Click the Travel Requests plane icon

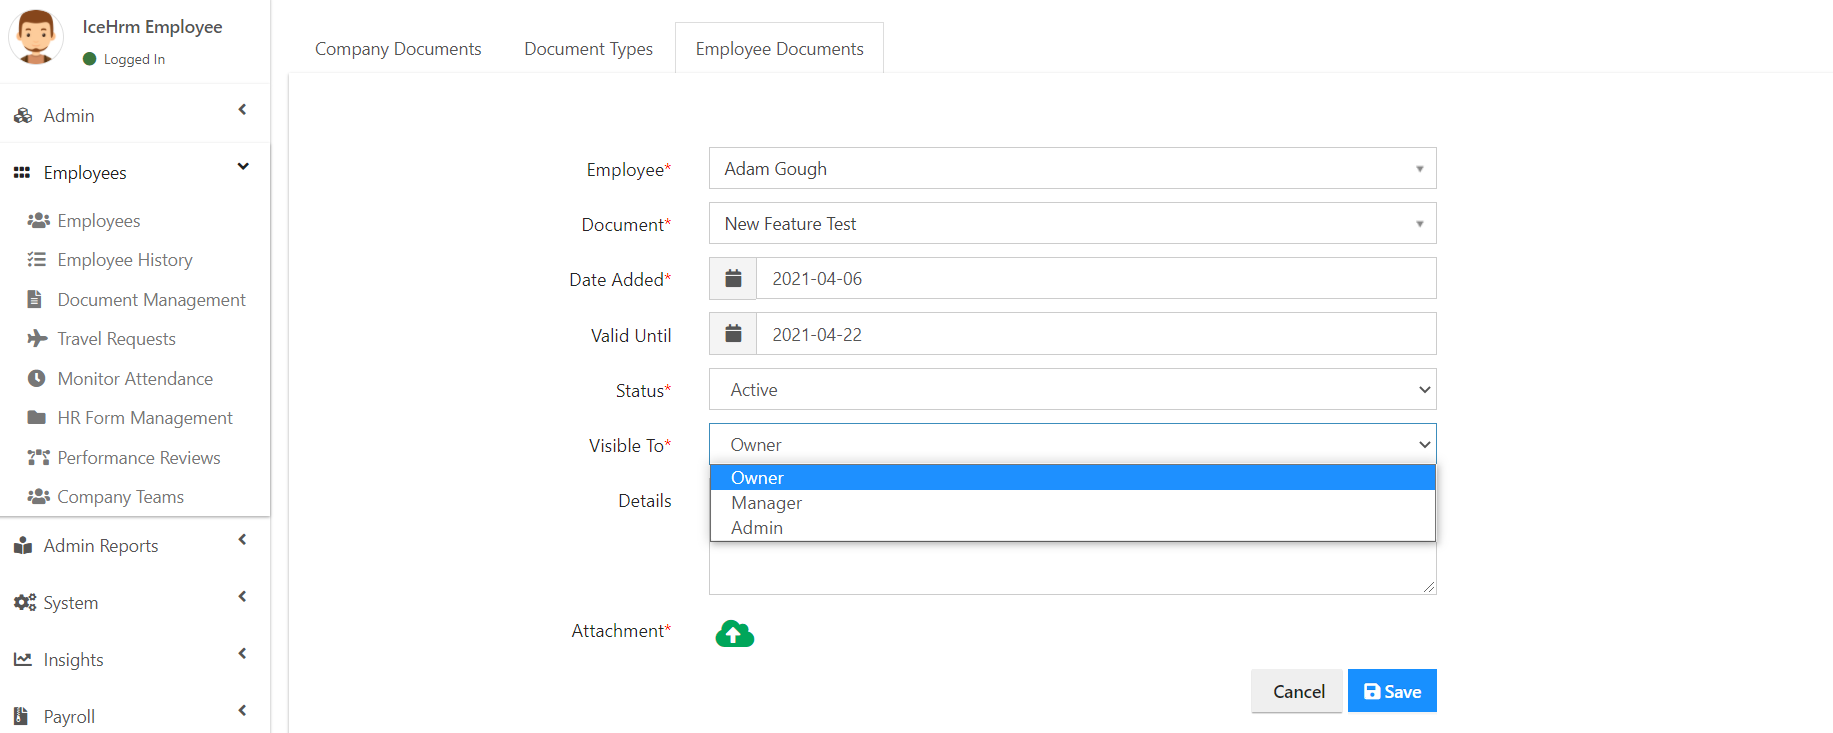pos(37,338)
